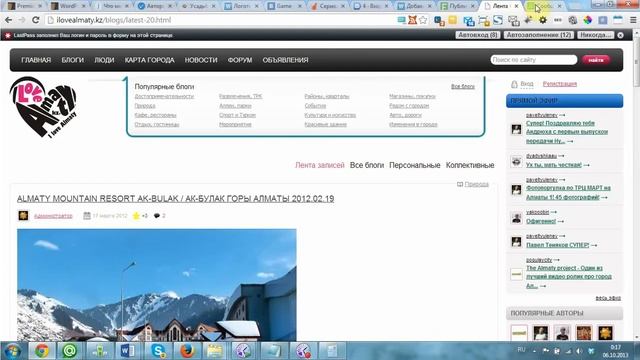The height and width of the screenshot is (360, 640).
Task: Click the Вход login link
Action: coord(527,84)
